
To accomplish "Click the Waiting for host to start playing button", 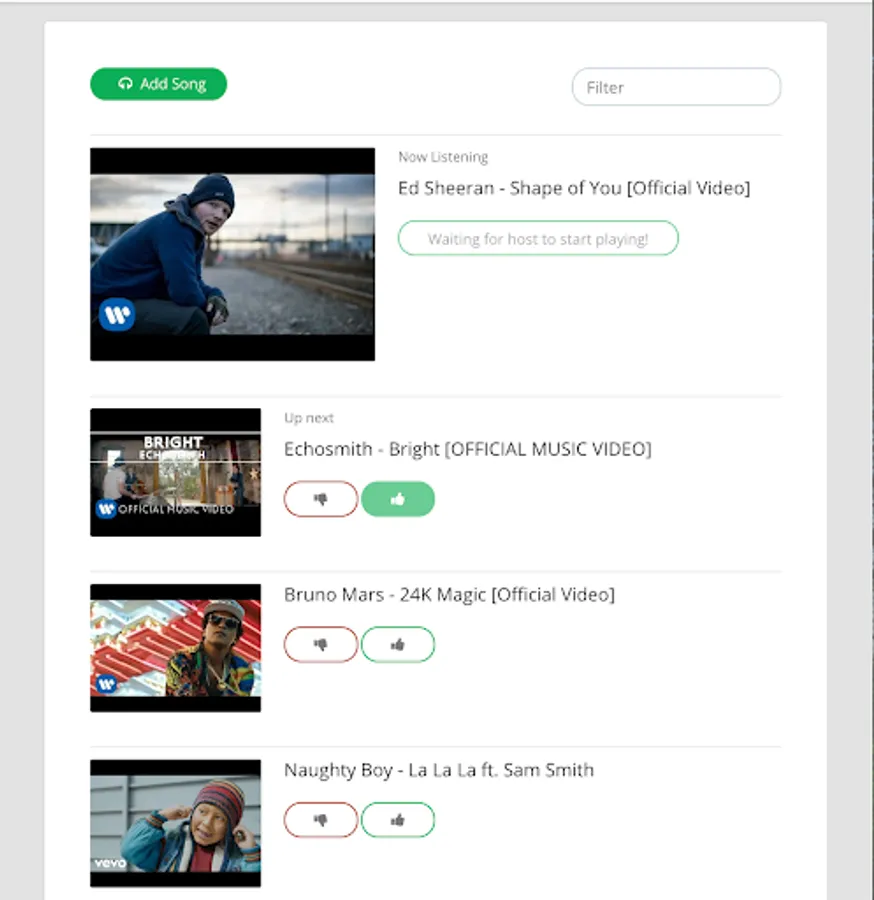I will 538,238.
